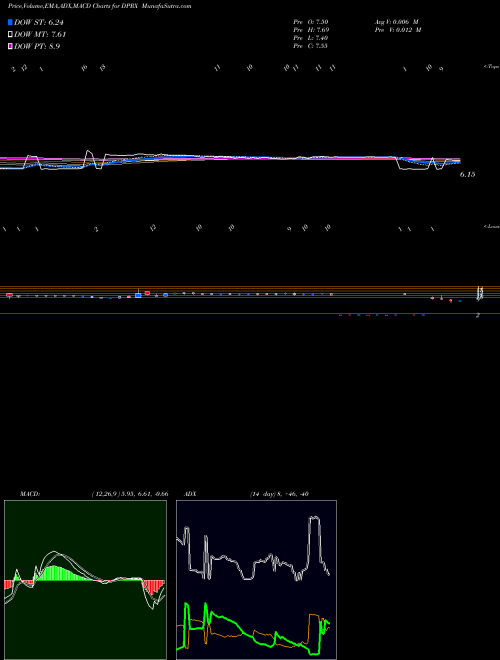Select the 'DOW PT: 8.9' legend text

37,47
